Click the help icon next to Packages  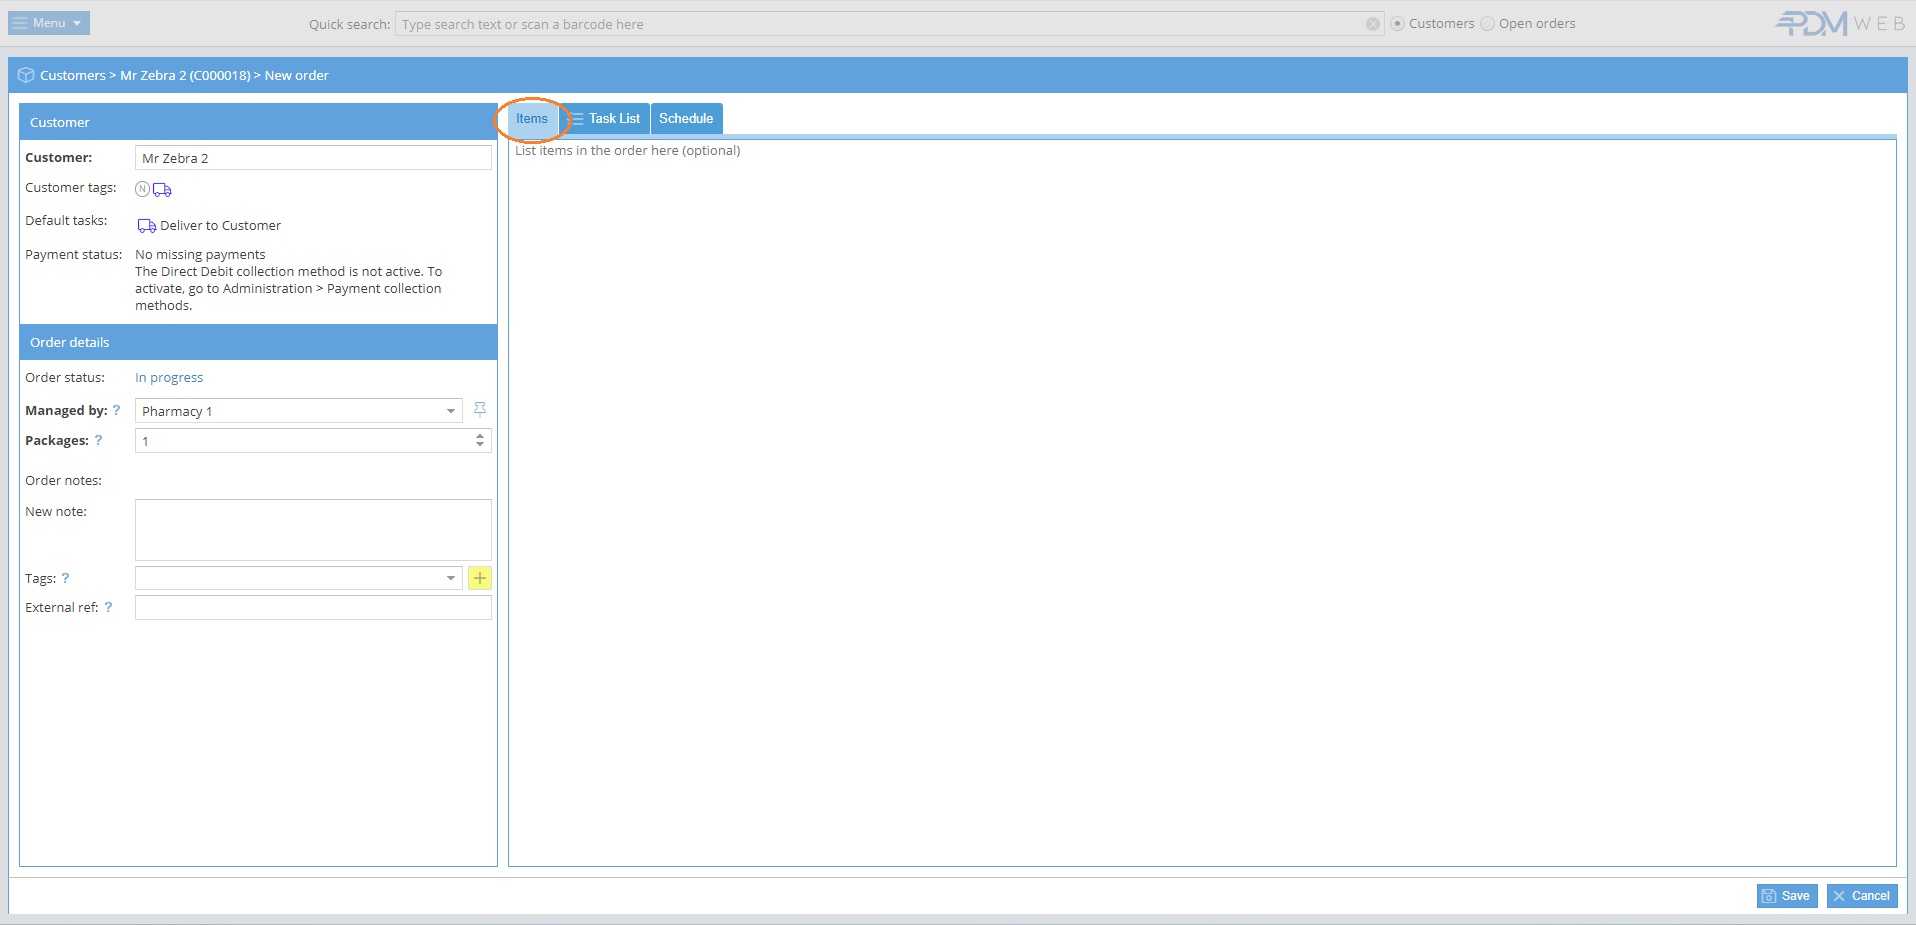point(98,440)
